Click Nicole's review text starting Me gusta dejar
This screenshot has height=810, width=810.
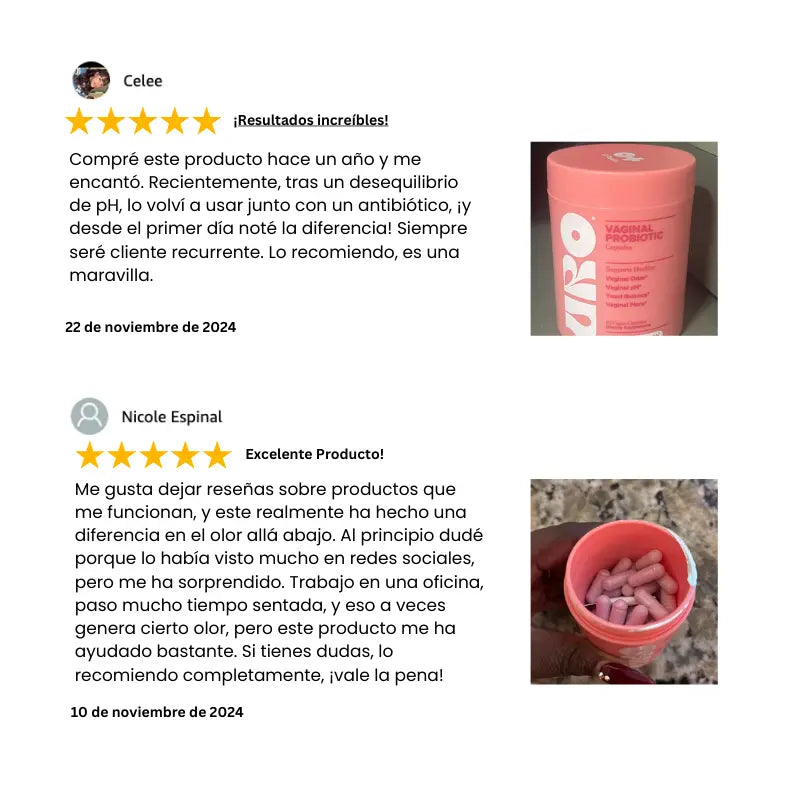coord(279,582)
